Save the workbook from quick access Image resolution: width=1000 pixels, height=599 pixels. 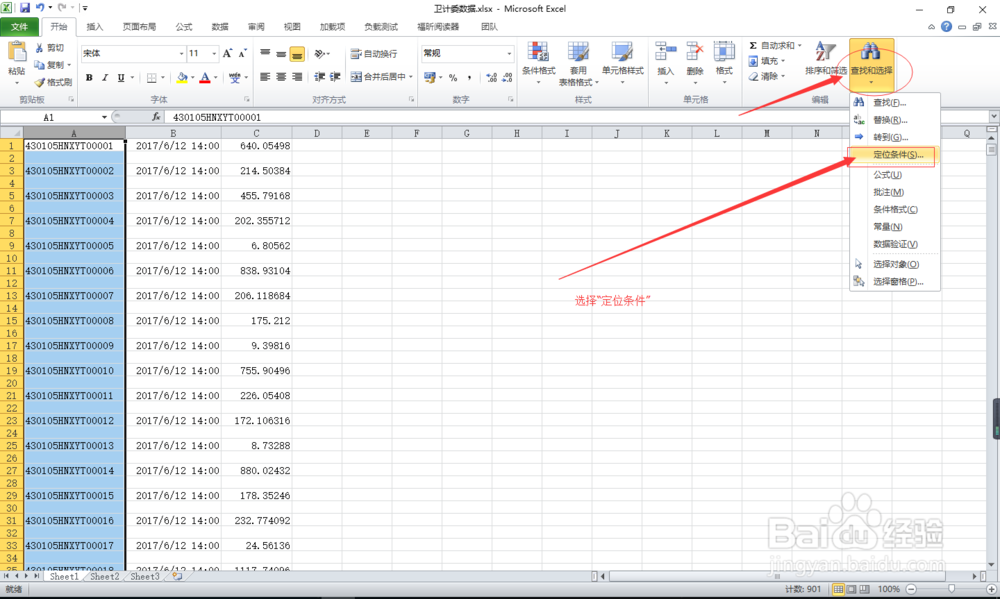25,8
